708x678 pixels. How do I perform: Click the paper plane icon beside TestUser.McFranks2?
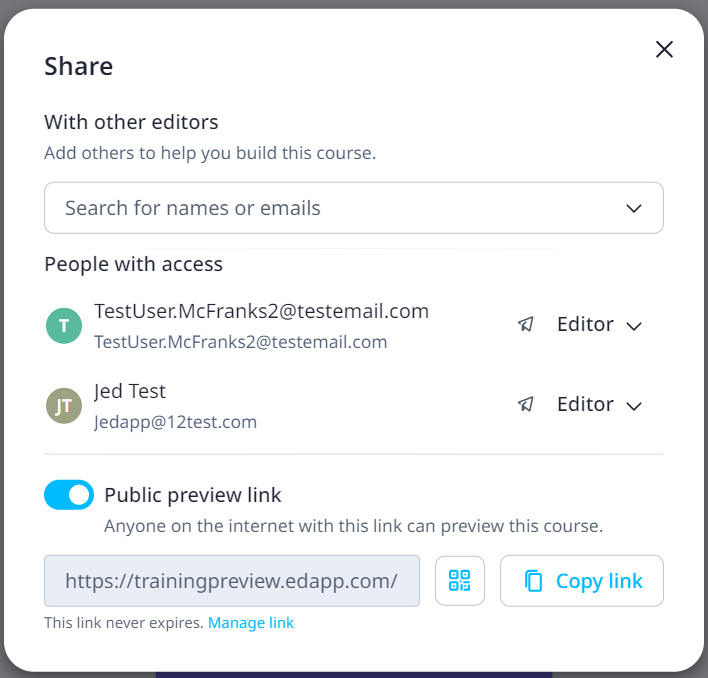coord(526,325)
